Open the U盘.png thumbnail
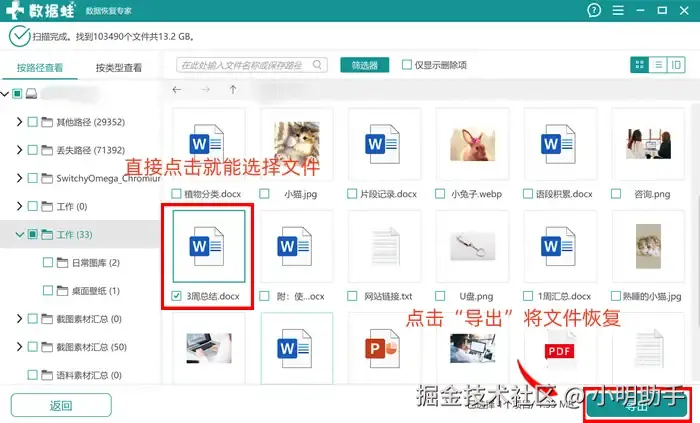700x423 pixels. (x=473, y=246)
